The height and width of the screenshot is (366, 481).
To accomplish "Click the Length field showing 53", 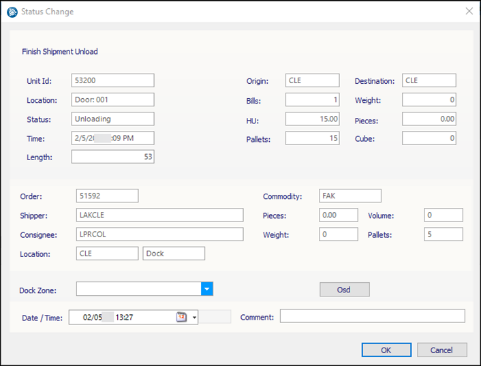I will [113, 157].
